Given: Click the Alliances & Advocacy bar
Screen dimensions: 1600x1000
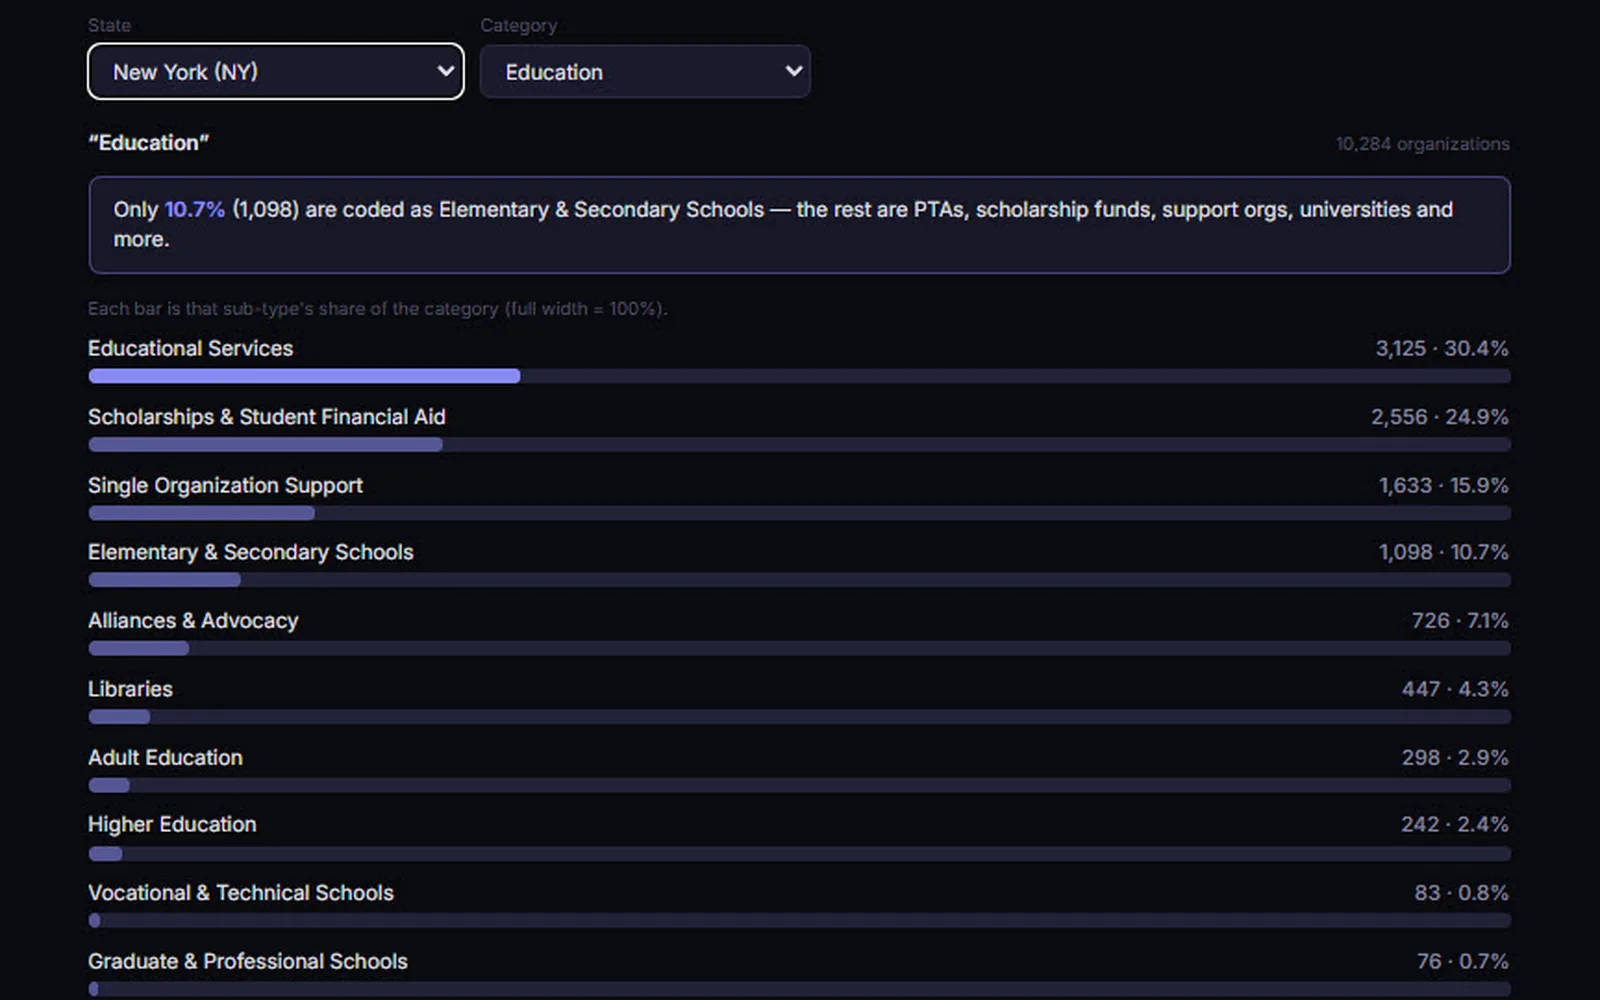Looking at the screenshot, I should [x=799, y=649].
